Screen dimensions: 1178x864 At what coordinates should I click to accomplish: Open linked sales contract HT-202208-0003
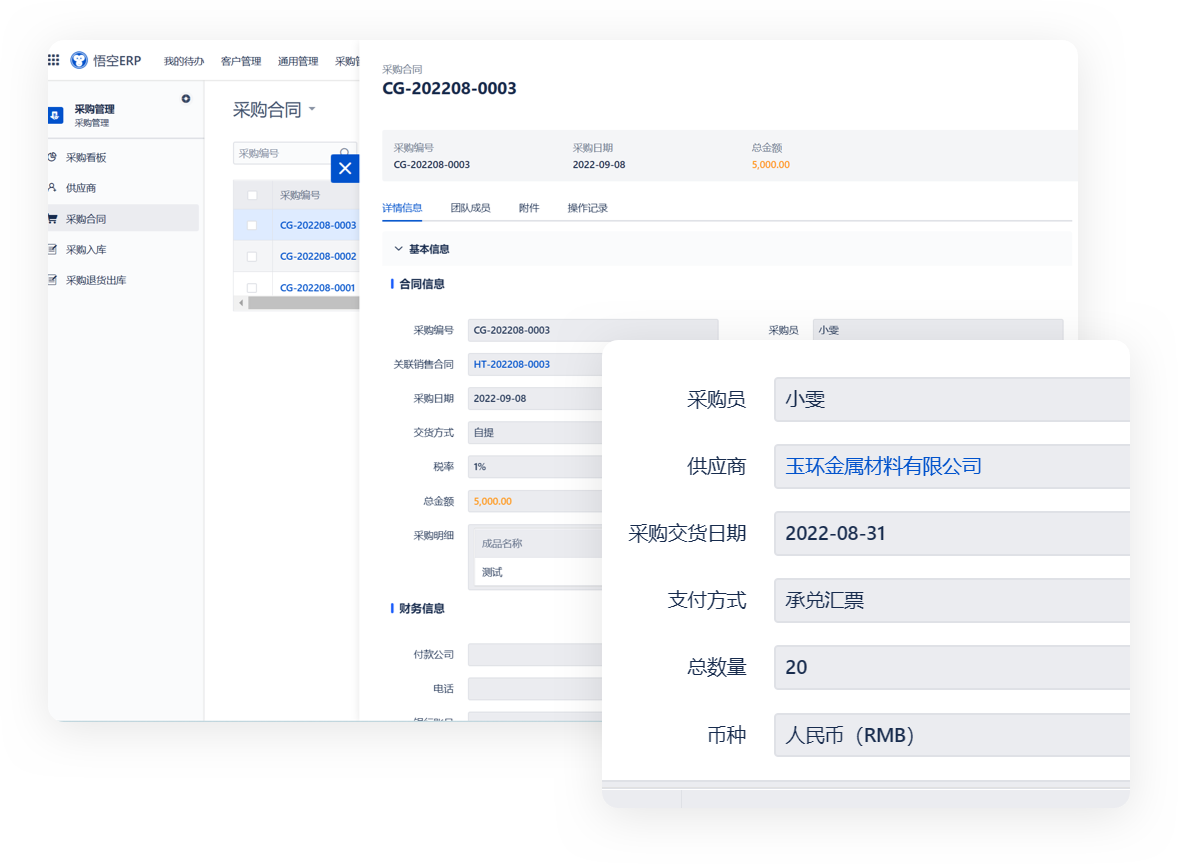(x=512, y=364)
